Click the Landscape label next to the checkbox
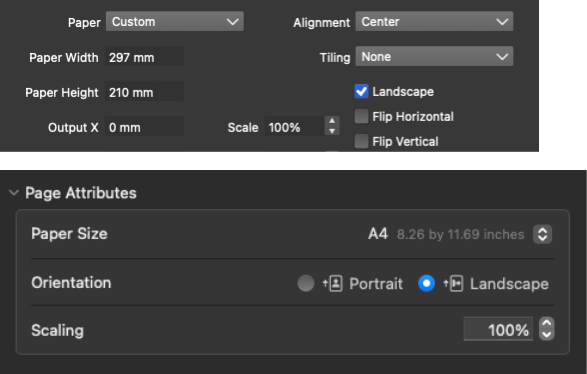The image size is (587, 374). [403, 92]
